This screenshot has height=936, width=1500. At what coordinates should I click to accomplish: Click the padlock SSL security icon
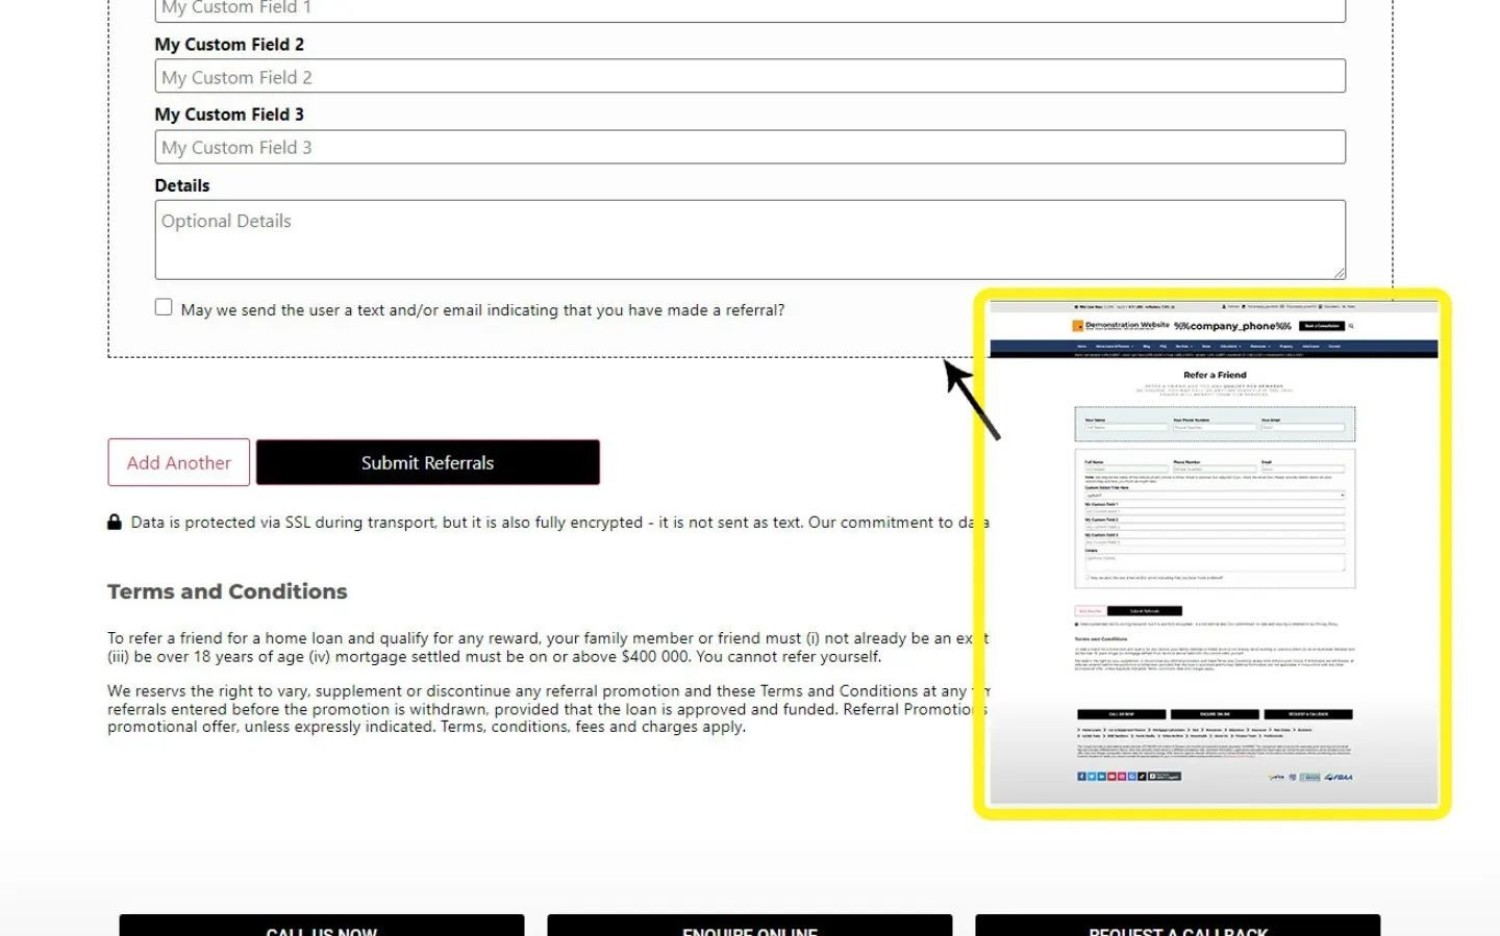pyautogui.click(x=114, y=522)
